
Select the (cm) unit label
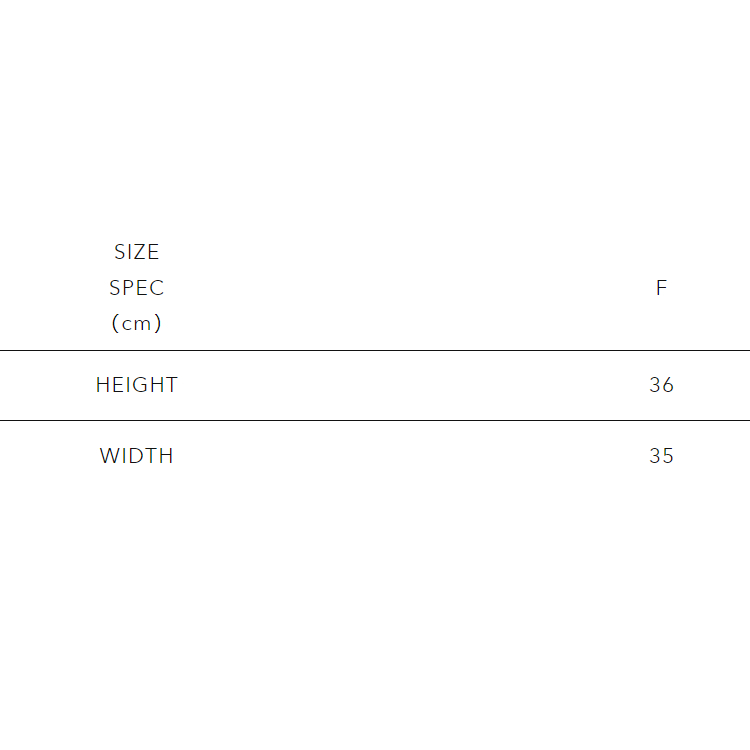coord(136,324)
